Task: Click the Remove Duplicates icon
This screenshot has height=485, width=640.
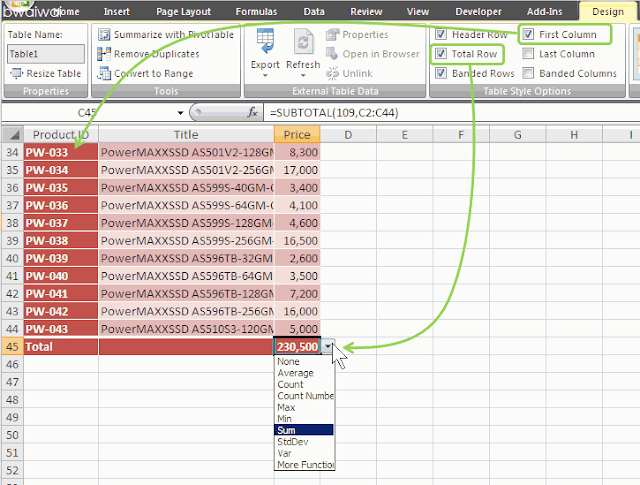Action: coord(104,54)
